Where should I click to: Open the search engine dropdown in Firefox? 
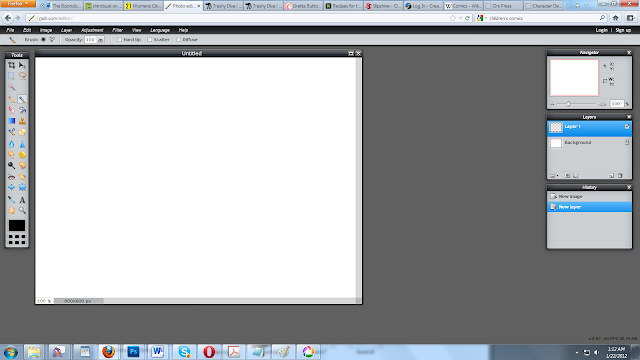coord(482,18)
